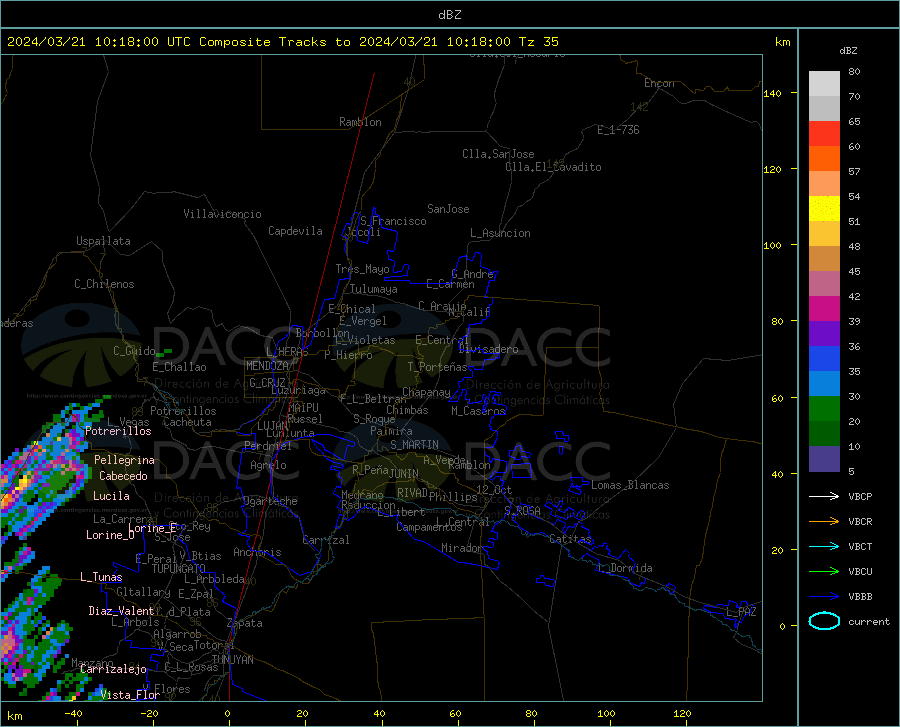Click the 'L_Tunas' station label

tap(101, 577)
